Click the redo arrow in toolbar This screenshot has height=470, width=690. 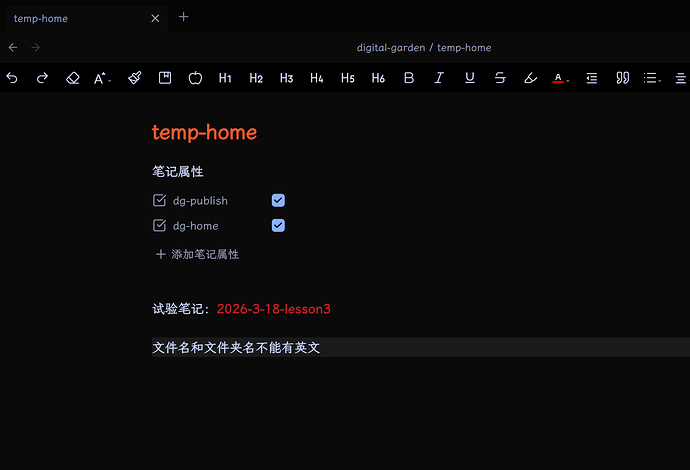(x=42, y=78)
